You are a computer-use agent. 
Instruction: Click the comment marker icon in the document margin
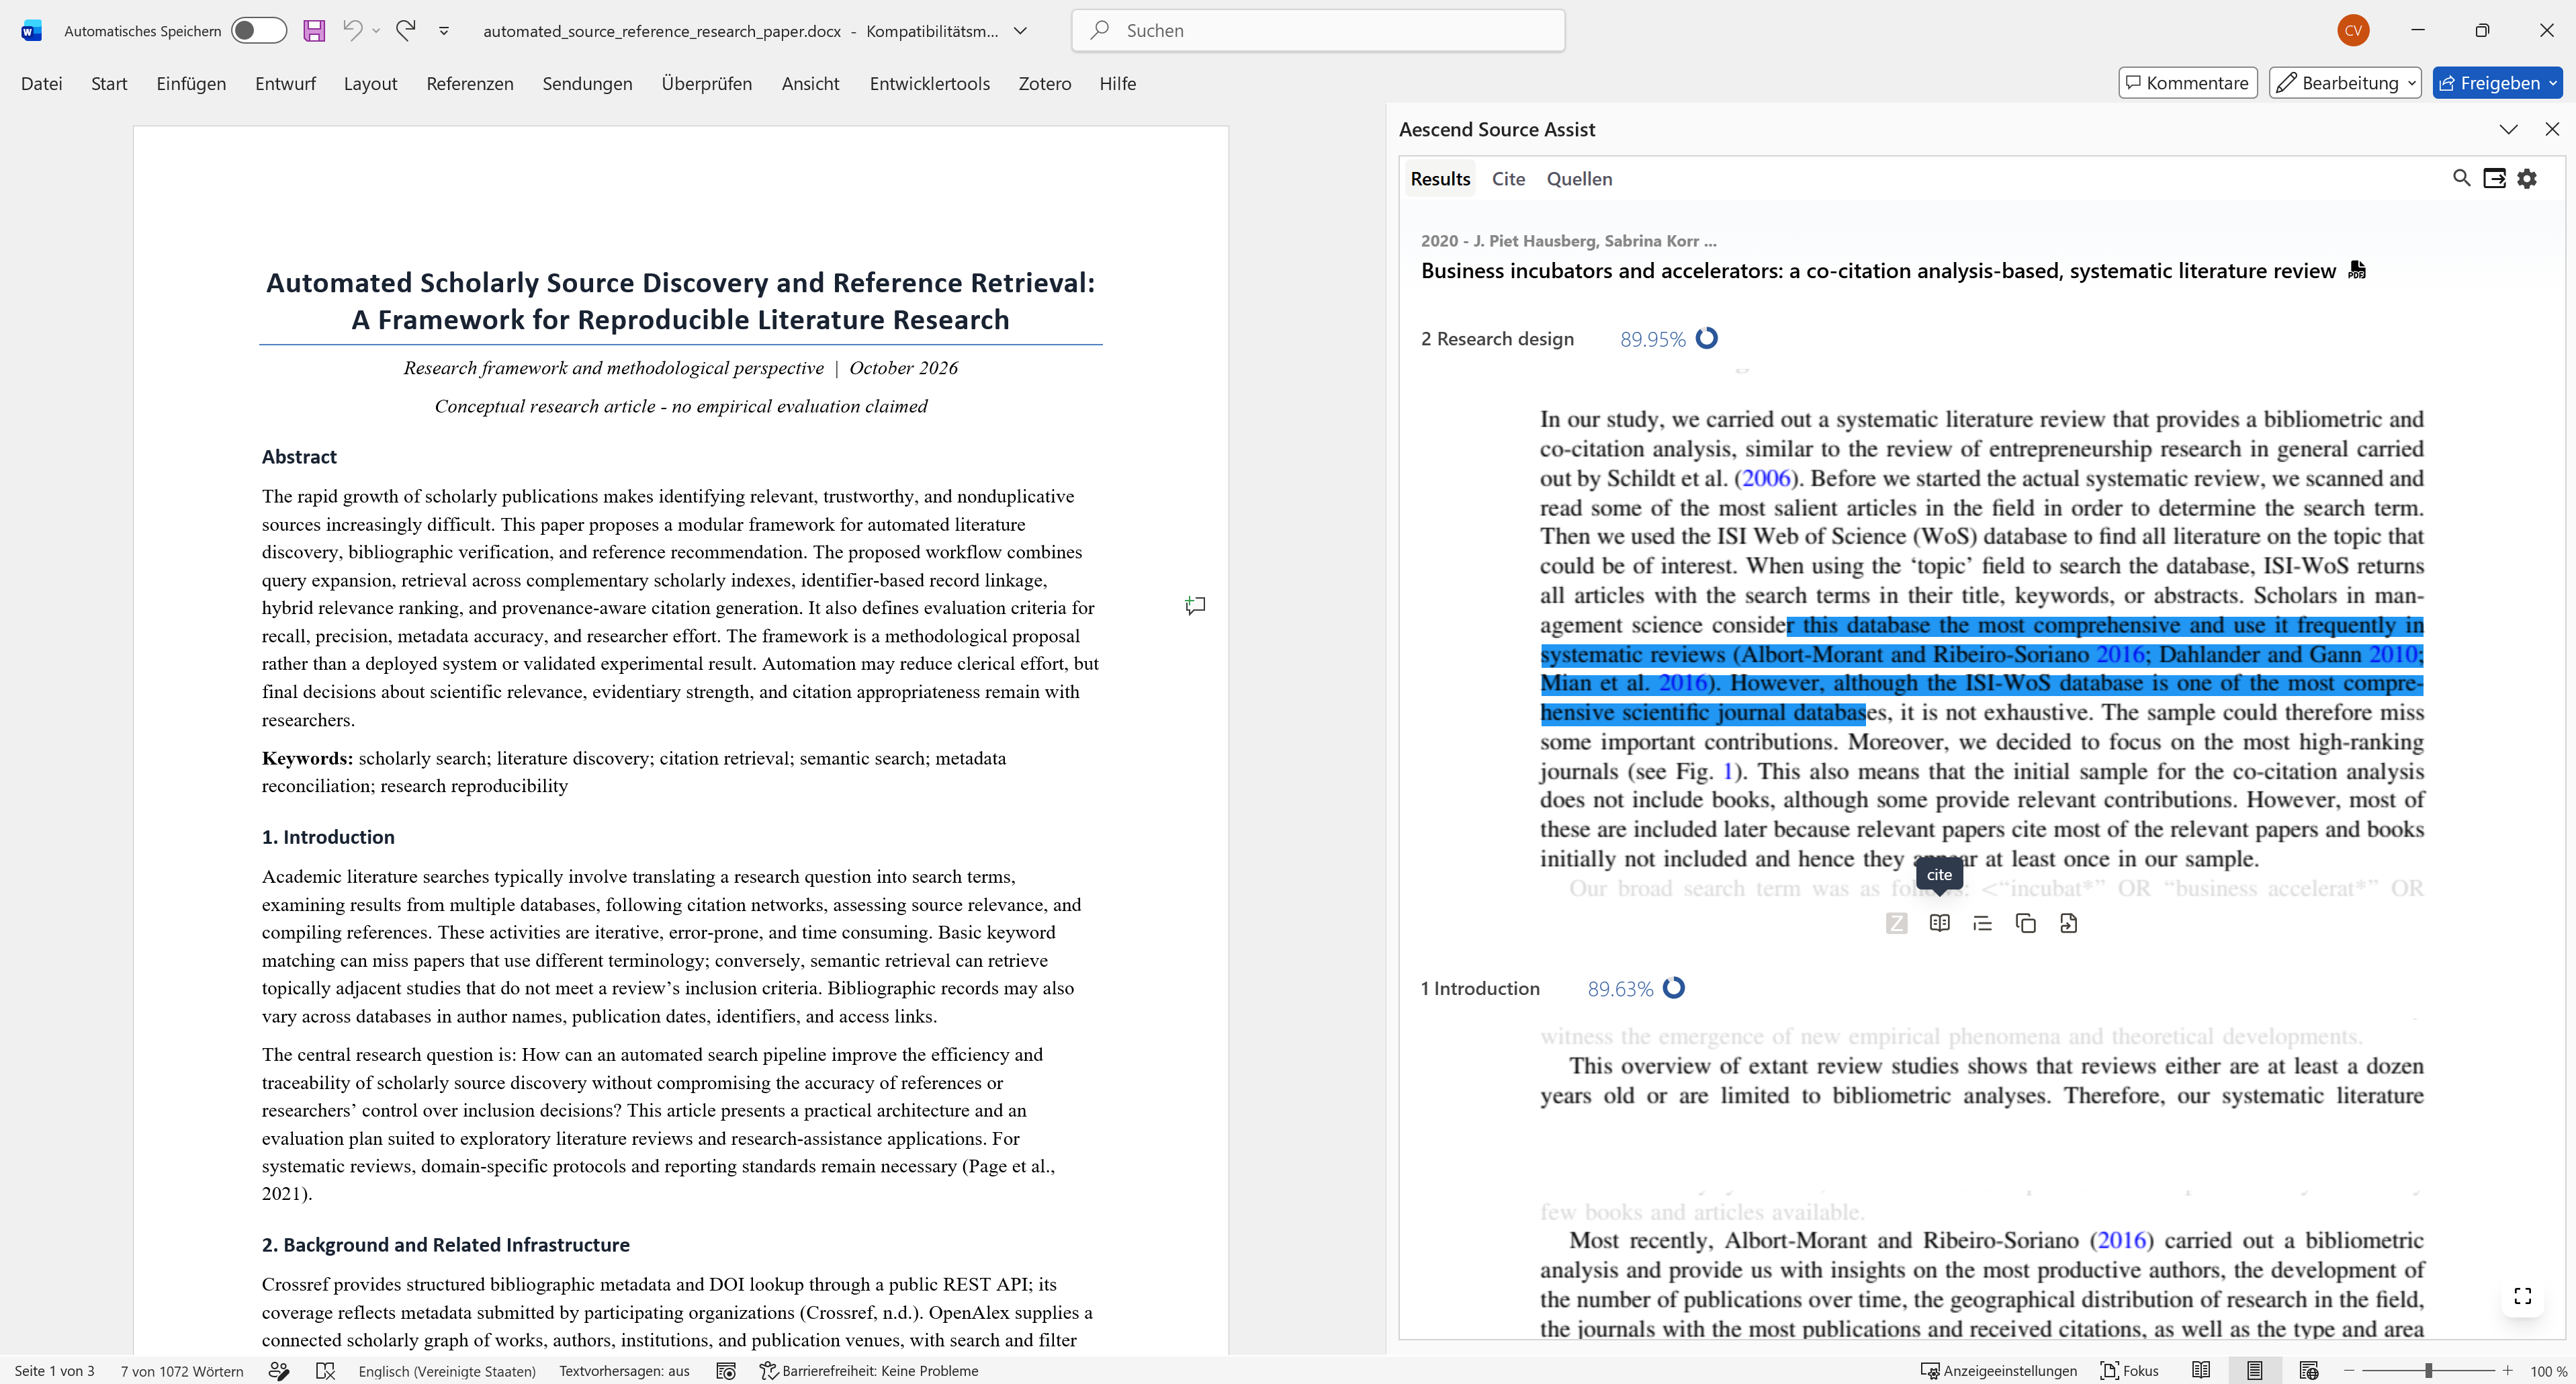[1195, 606]
